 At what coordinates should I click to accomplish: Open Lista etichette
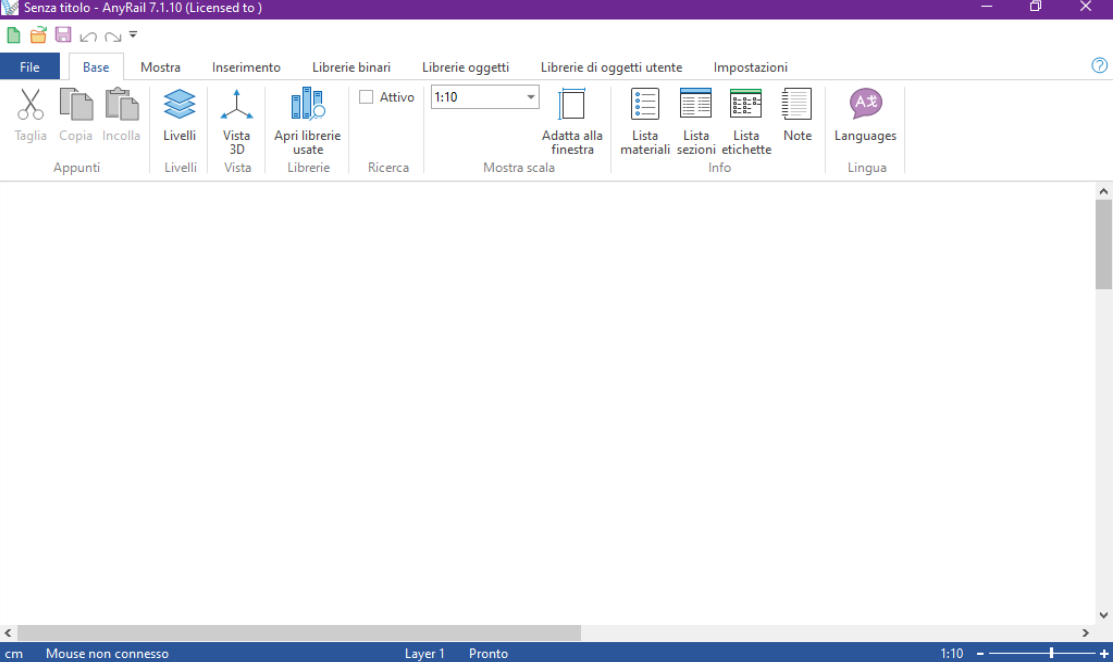(746, 121)
